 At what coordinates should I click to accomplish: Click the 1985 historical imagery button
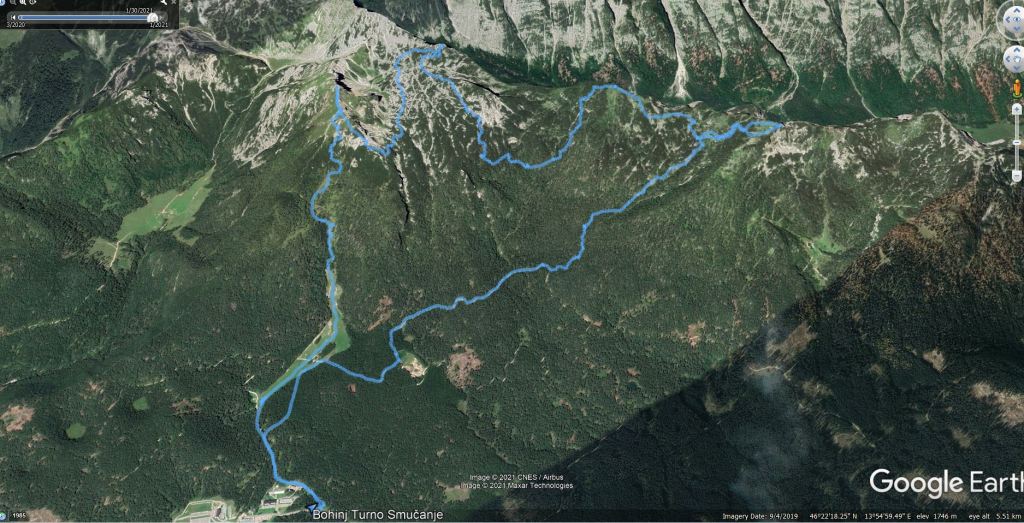point(20,516)
